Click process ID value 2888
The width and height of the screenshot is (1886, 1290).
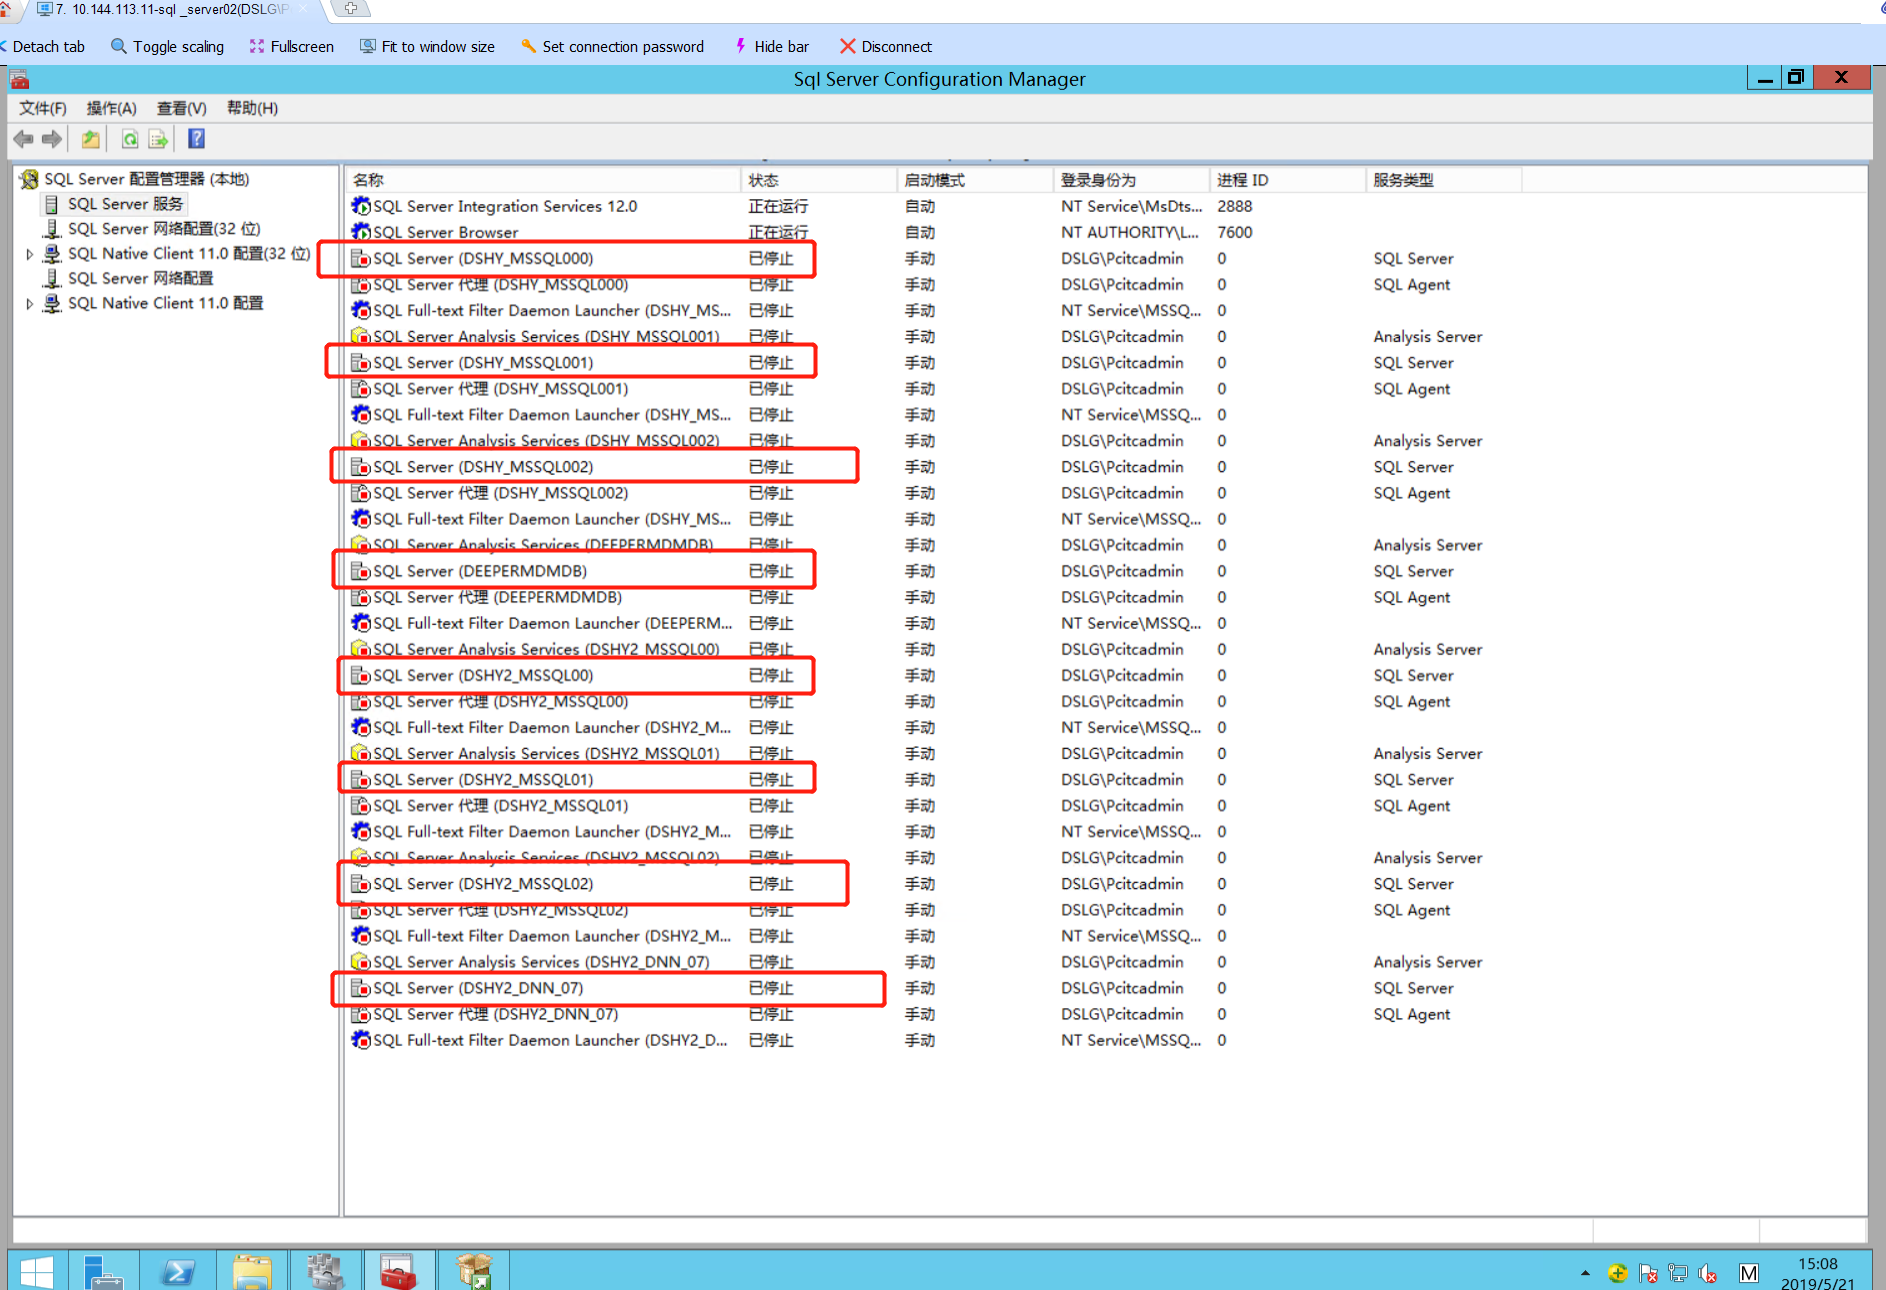click(x=1234, y=206)
